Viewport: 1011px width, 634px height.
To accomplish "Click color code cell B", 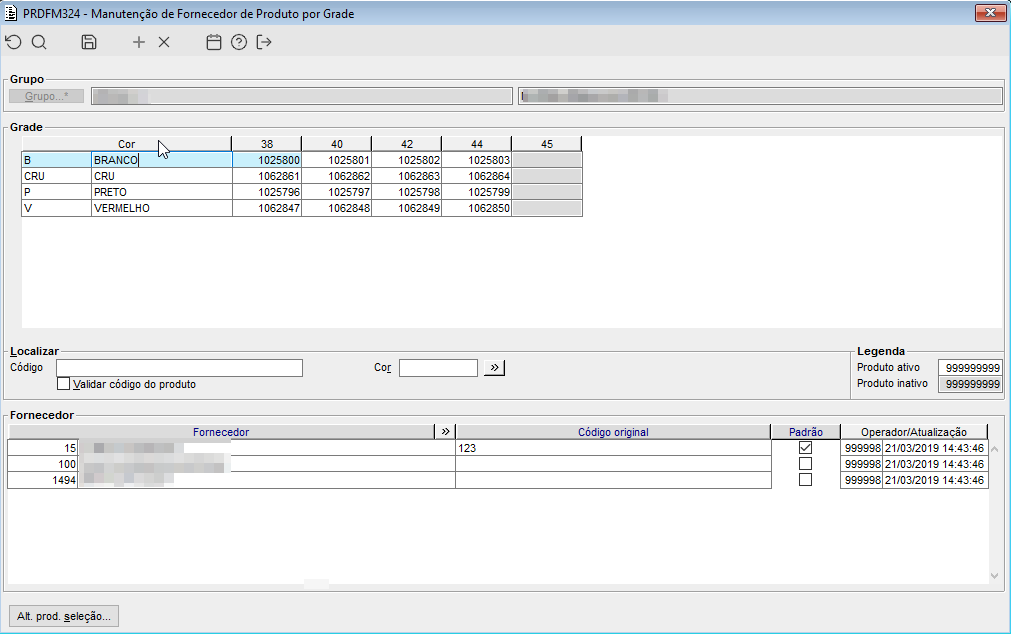I will point(57,160).
